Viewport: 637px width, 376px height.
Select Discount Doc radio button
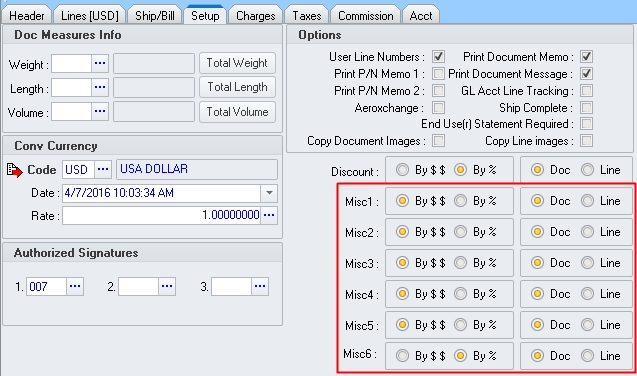click(537, 169)
